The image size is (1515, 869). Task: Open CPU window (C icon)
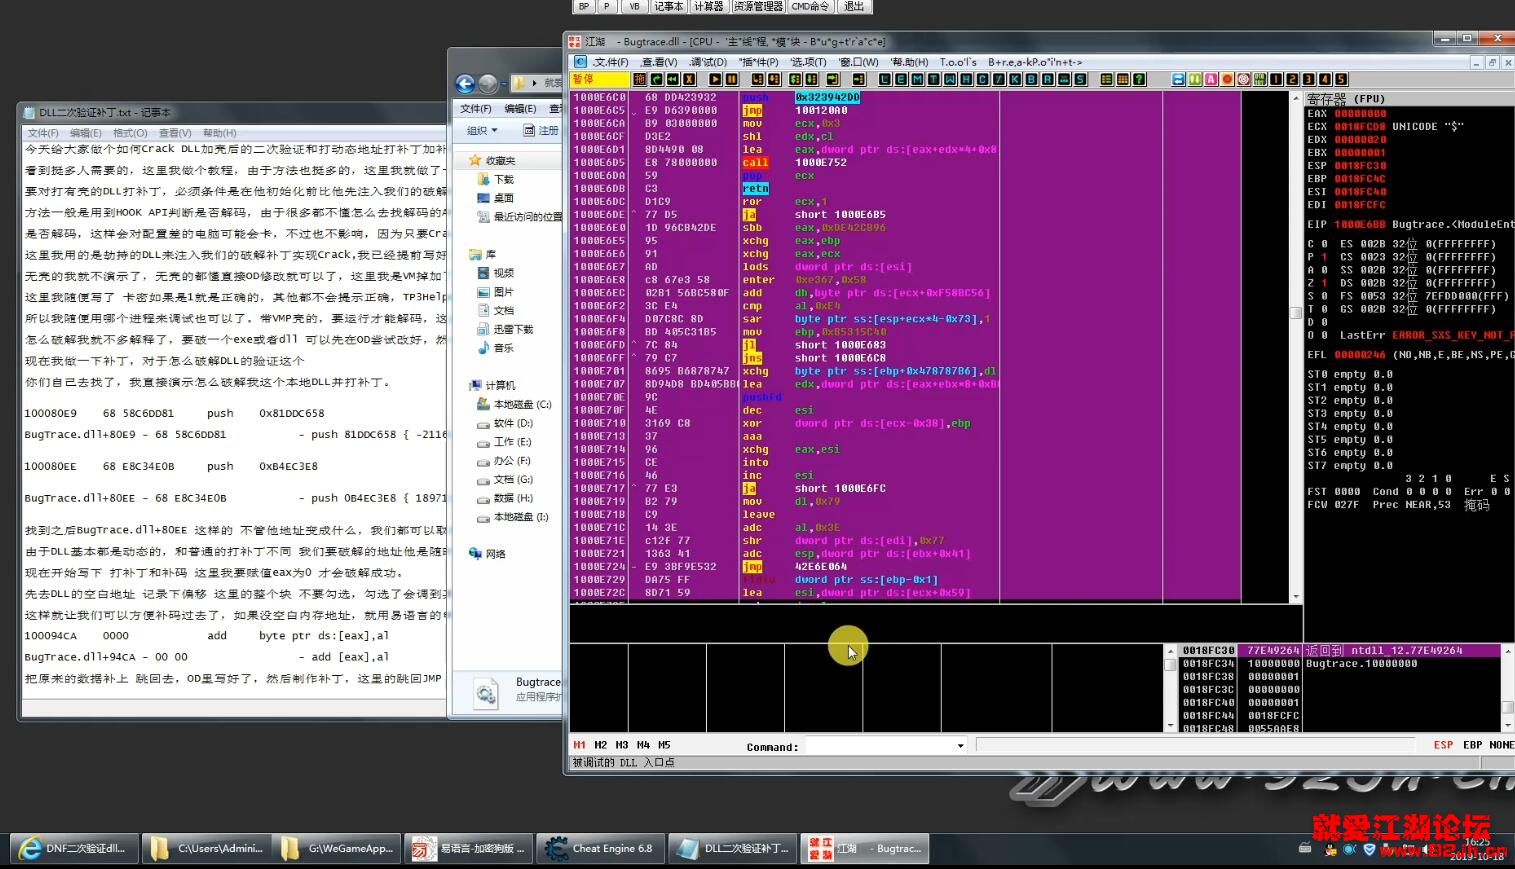click(983, 79)
